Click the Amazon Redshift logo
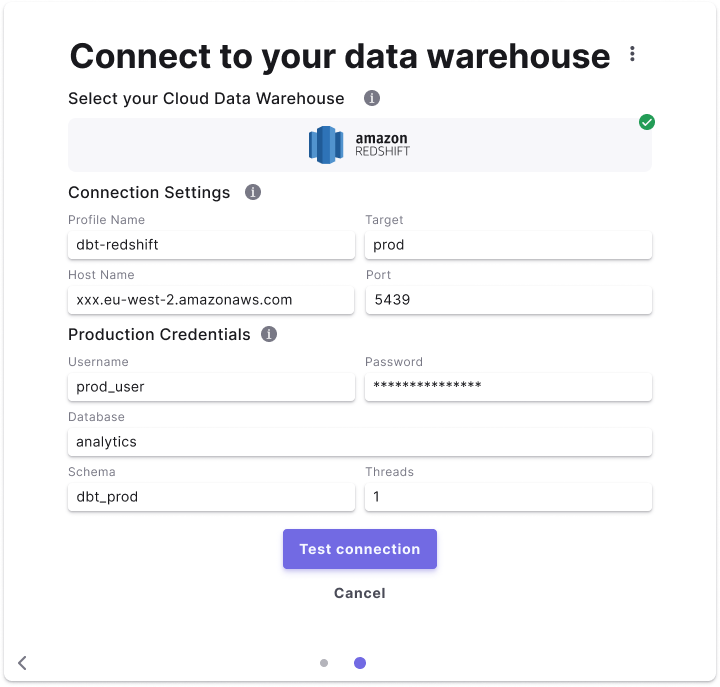The height and width of the screenshot is (687, 720). (x=359, y=145)
